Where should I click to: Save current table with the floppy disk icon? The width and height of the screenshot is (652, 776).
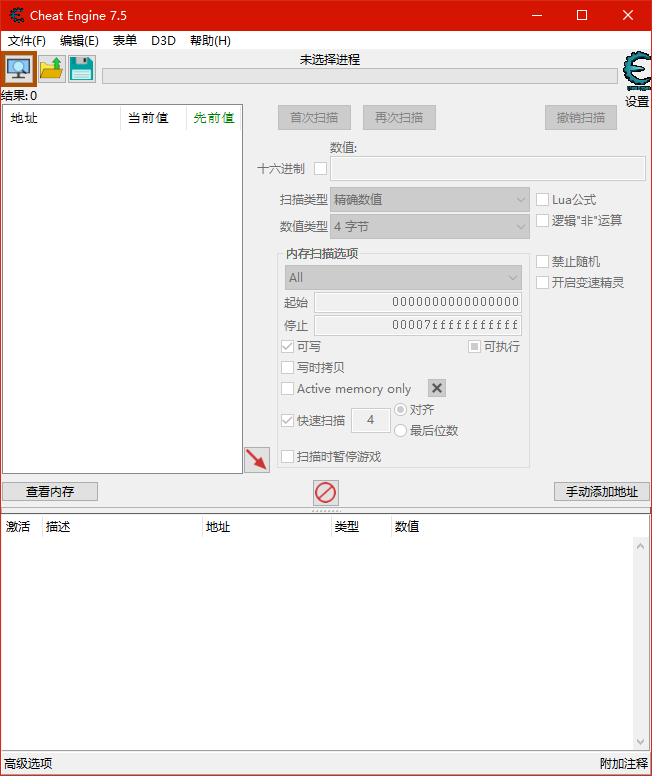[82, 69]
